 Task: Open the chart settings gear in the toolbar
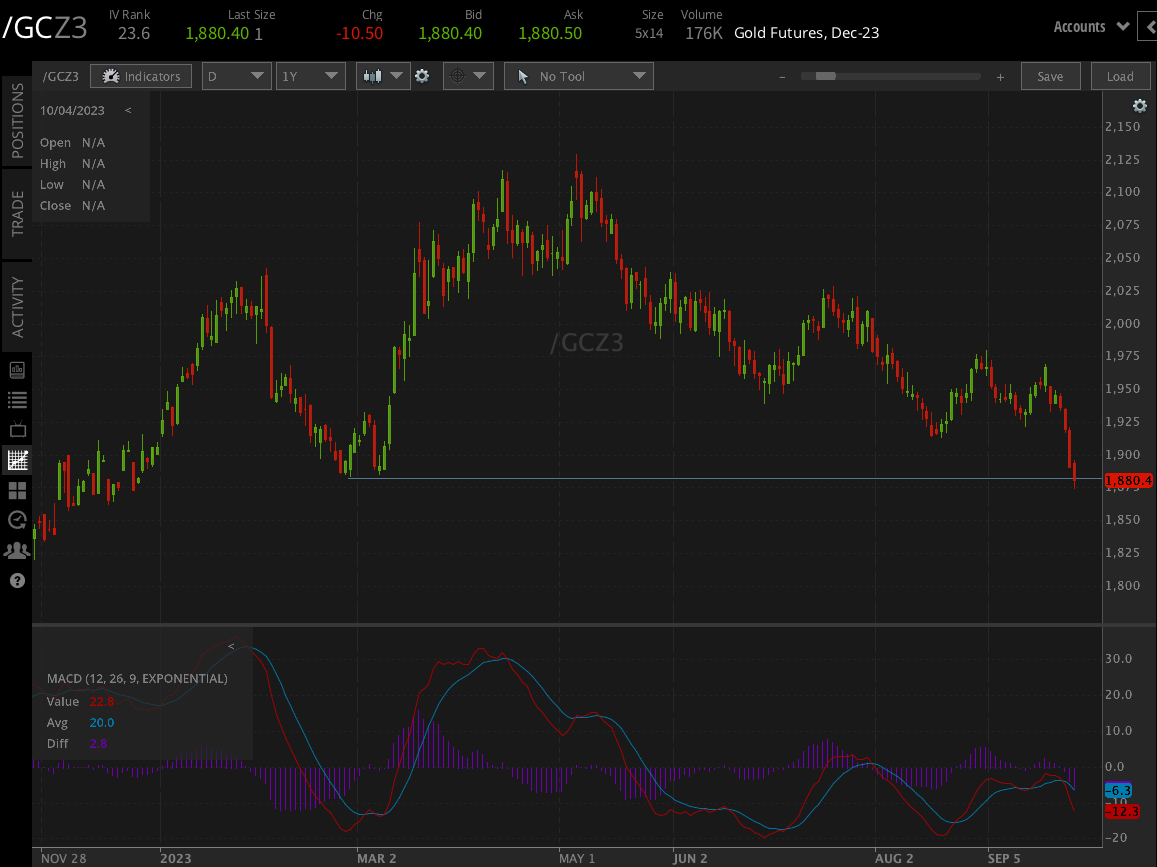423,75
